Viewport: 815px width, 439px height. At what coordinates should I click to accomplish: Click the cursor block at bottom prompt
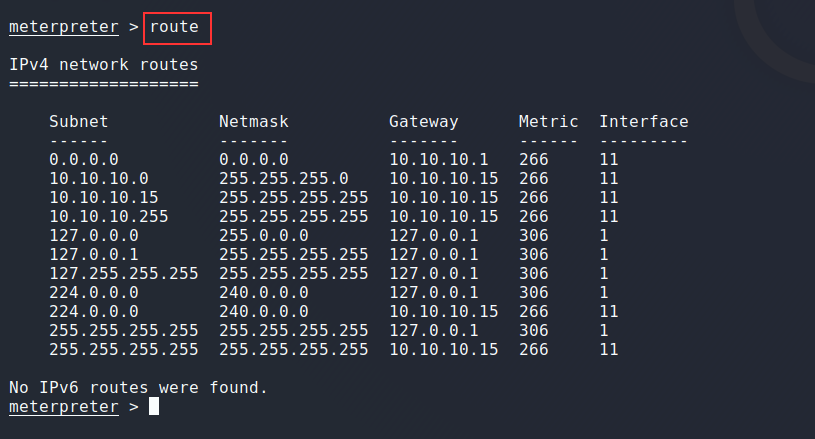tap(154, 406)
